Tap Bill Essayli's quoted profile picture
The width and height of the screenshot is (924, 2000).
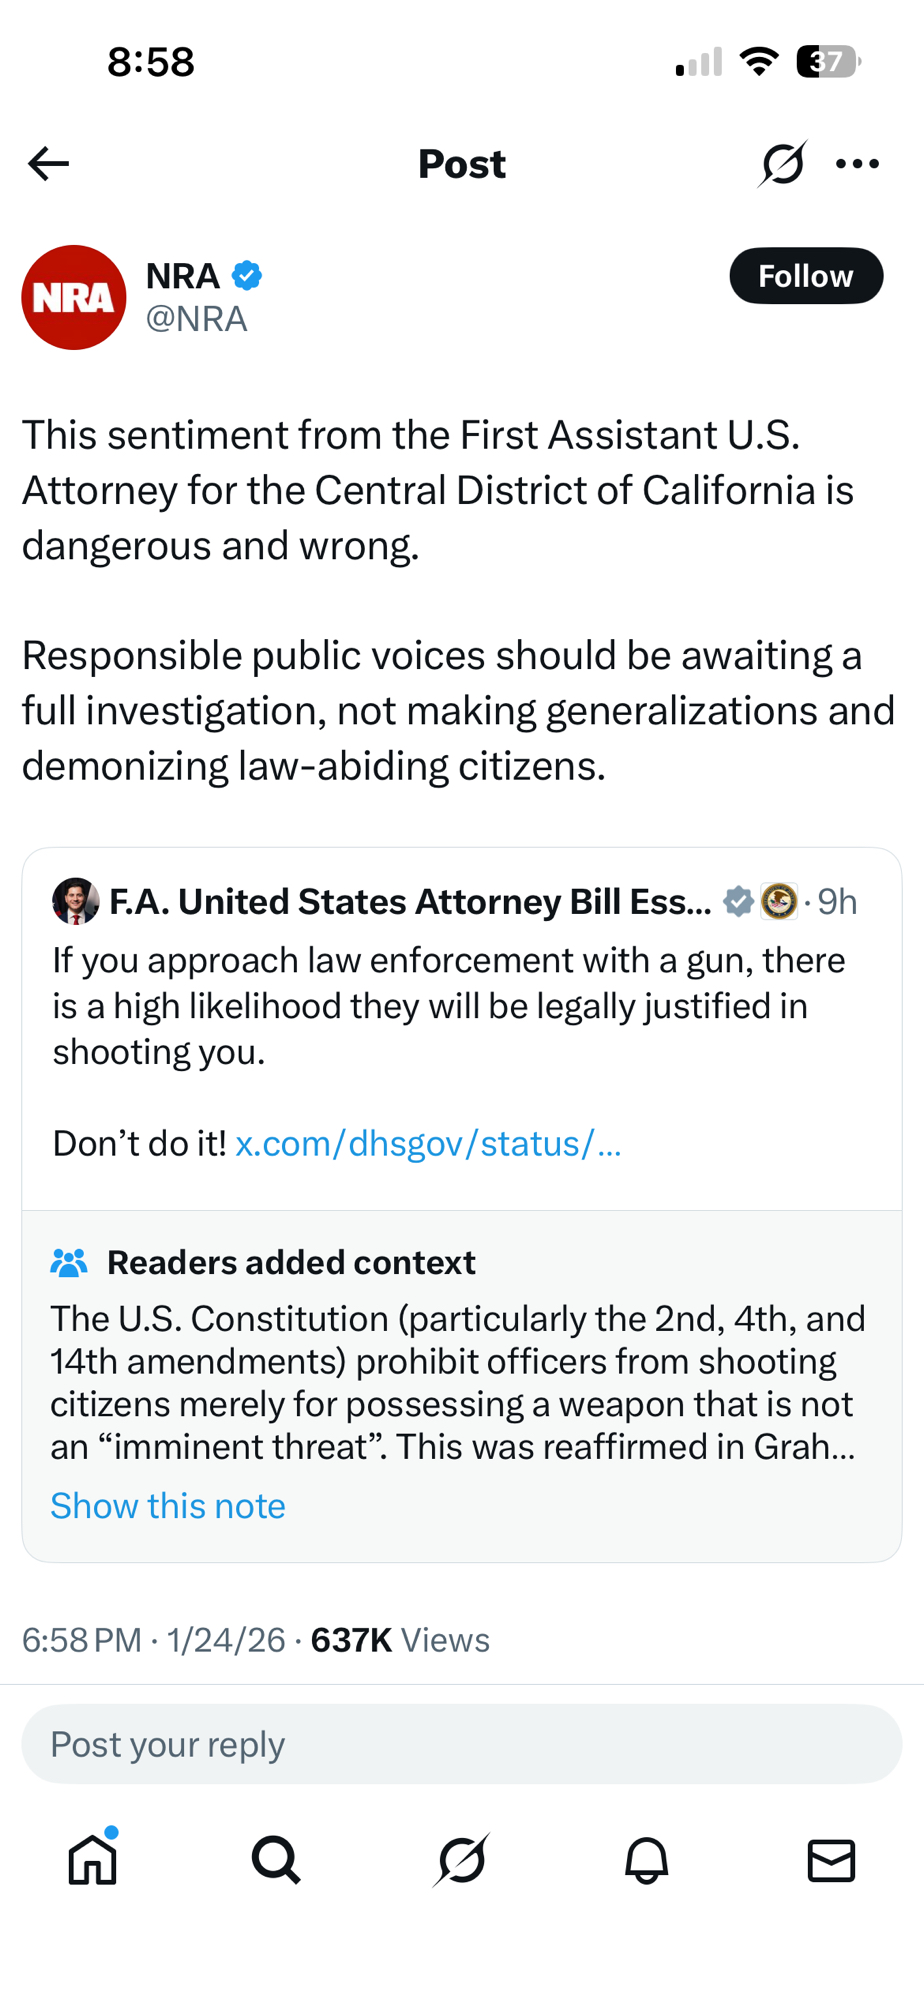76,901
